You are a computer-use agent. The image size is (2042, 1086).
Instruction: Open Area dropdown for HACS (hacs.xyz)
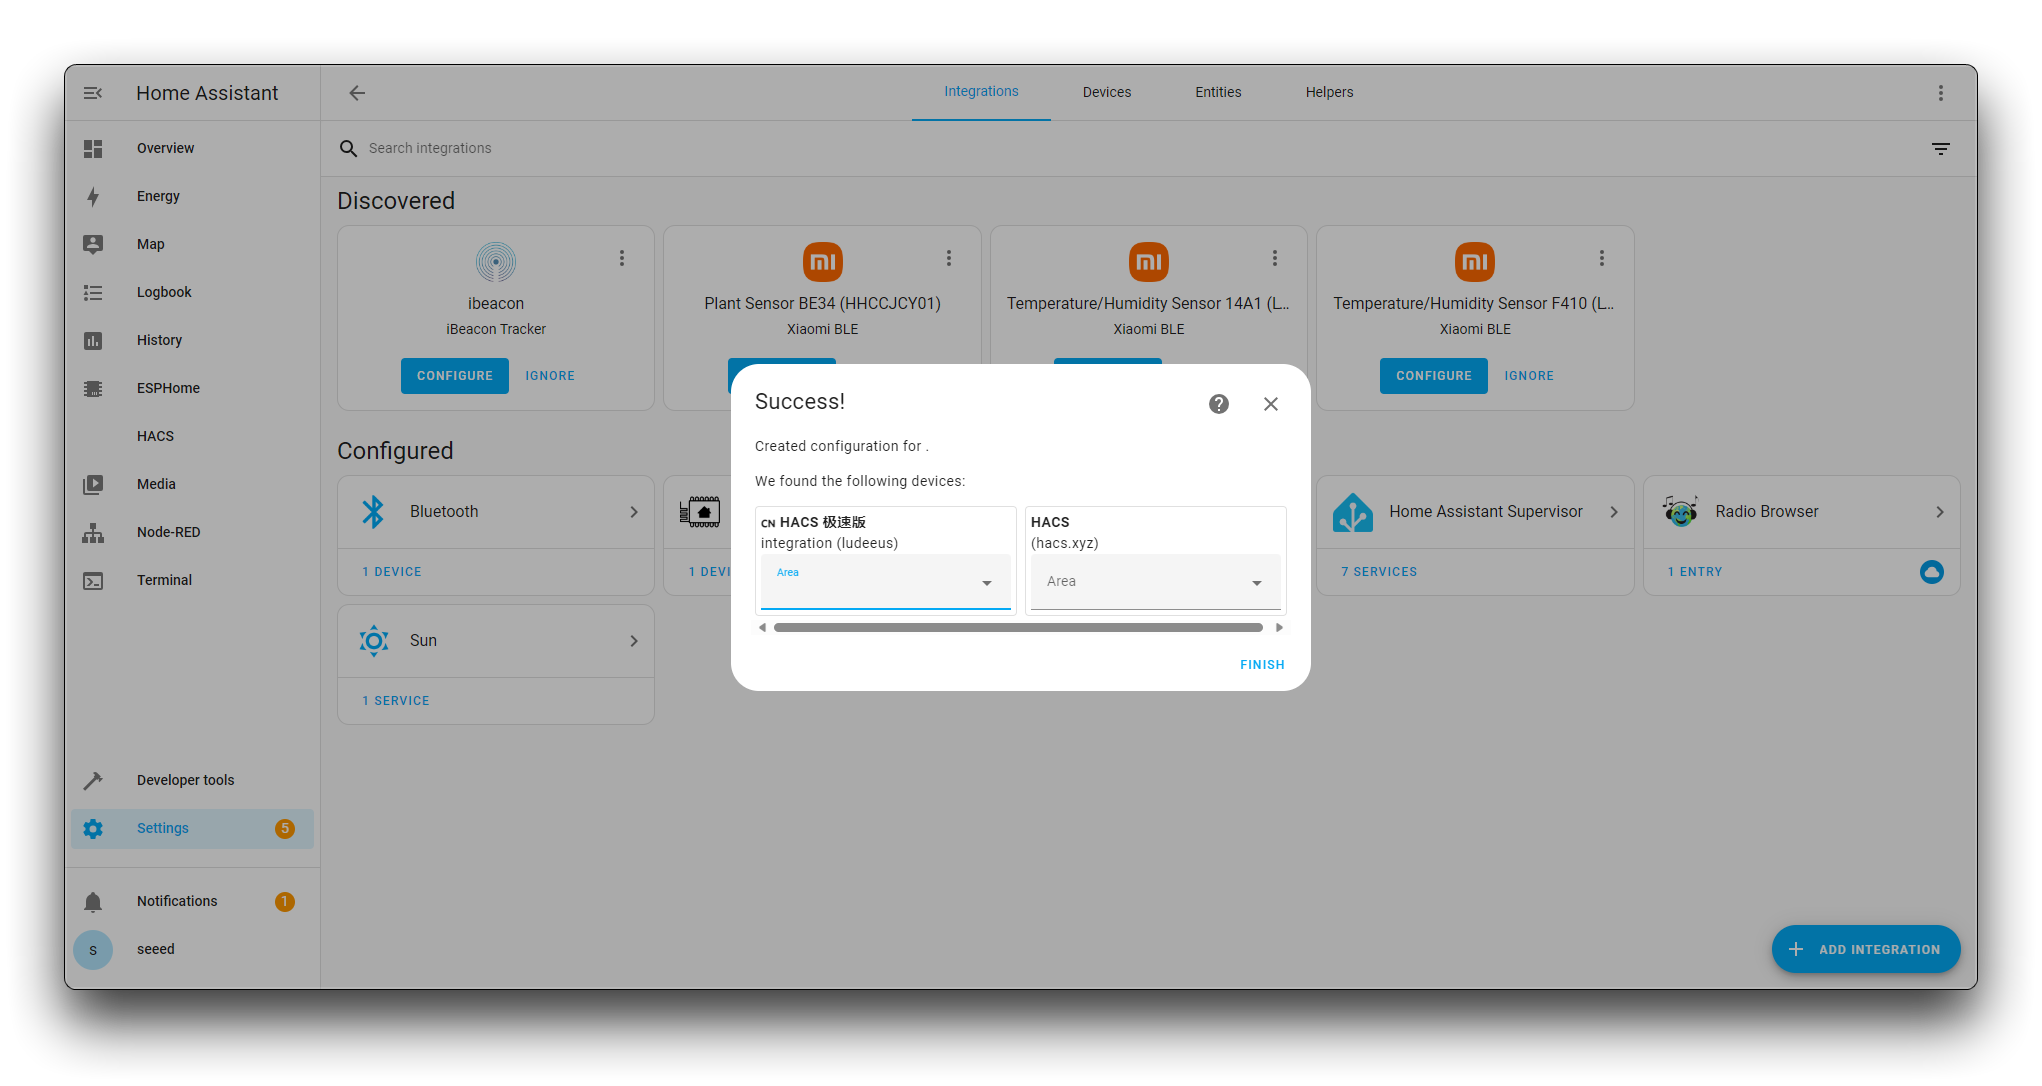point(1155,582)
